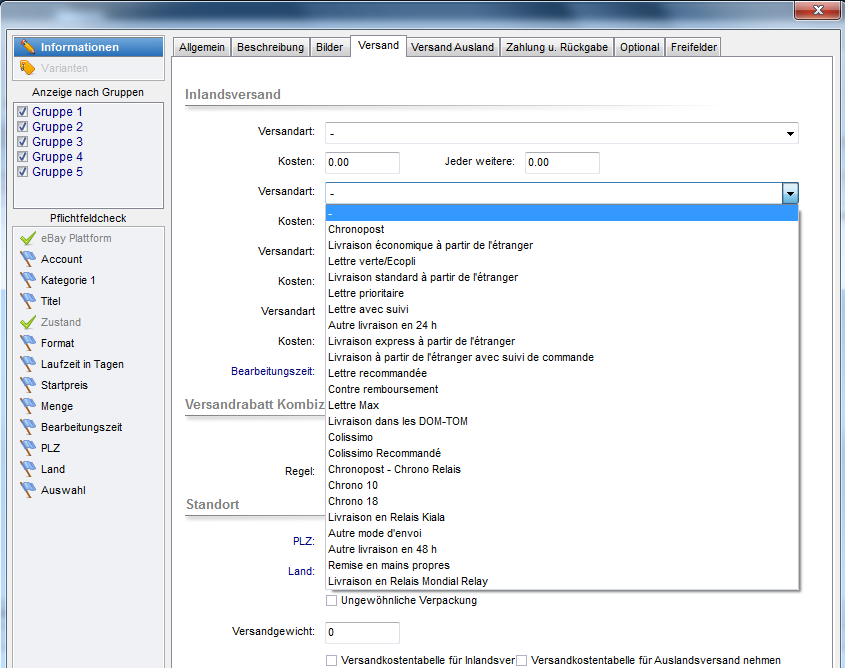Click the green checkmark beside Zustand
The width and height of the screenshot is (845, 668).
pyautogui.click(x=27, y=323)
